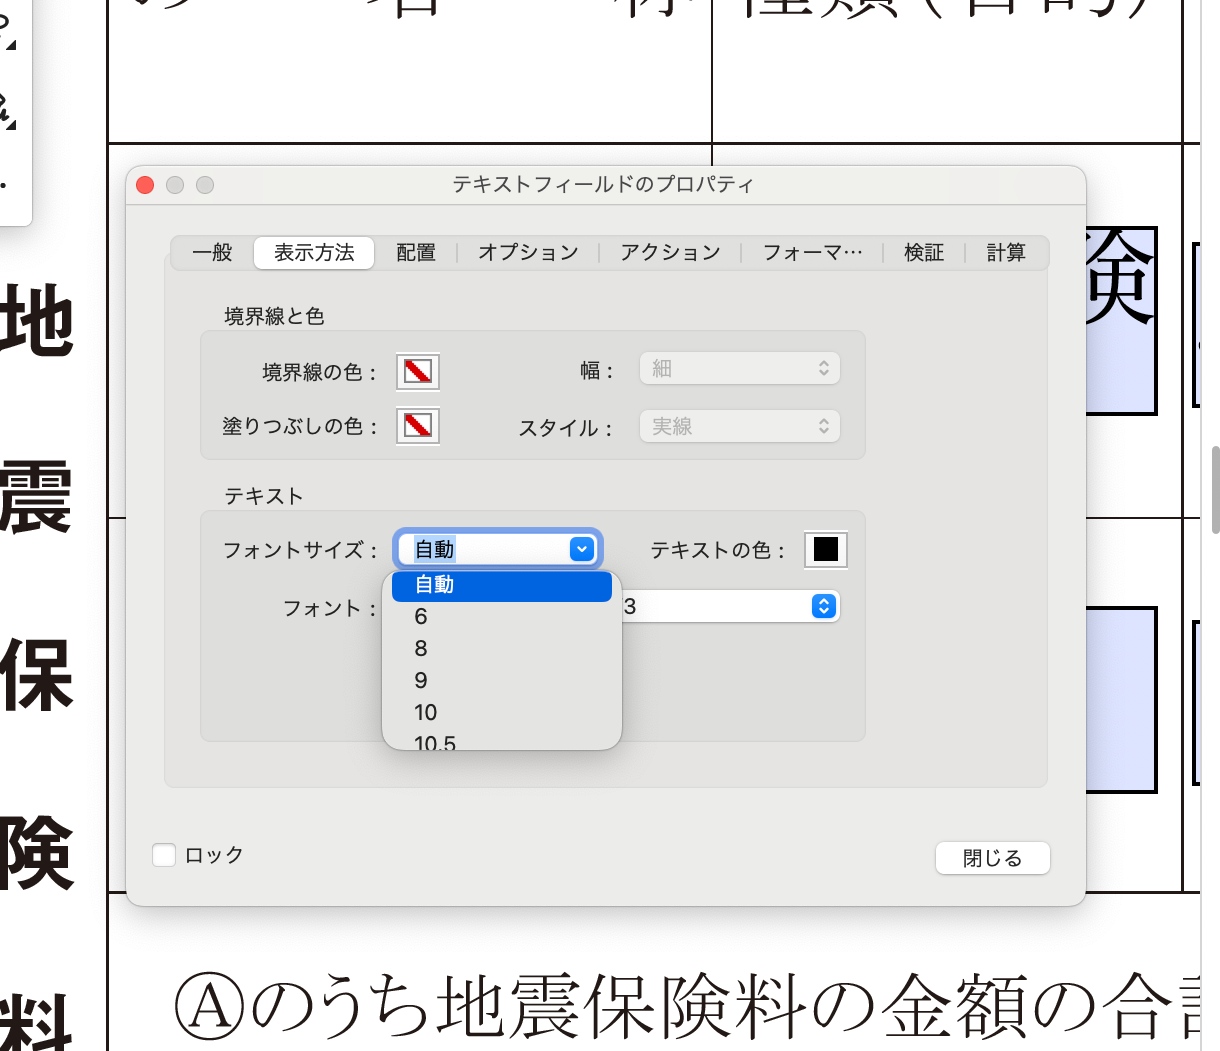Open the black テキストの色 swatch
The width and height of the screenshot is (1220, 1051).
point(826,549)
